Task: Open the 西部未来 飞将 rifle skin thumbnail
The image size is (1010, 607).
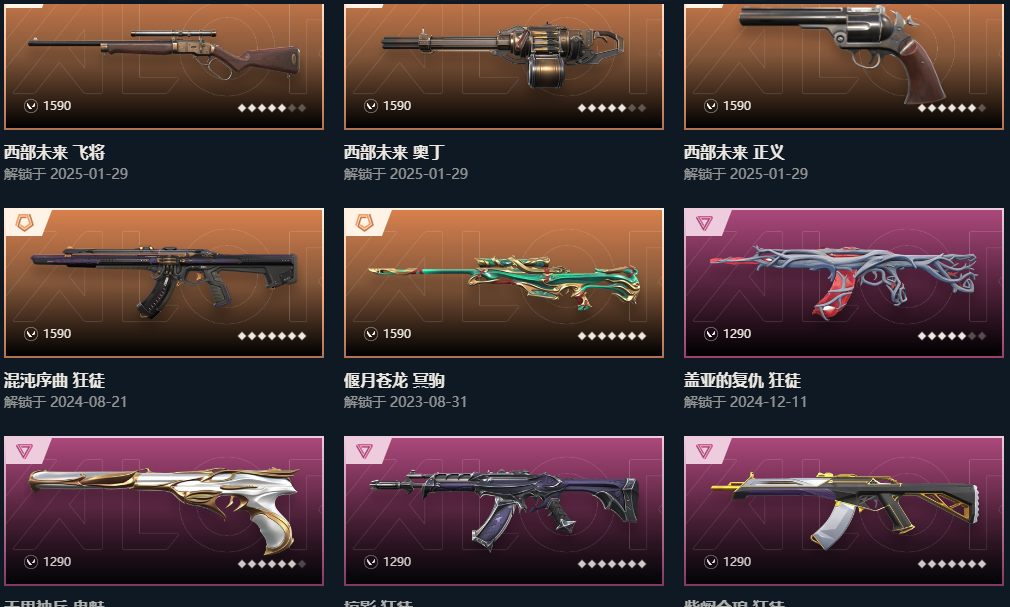Action: (x=164, y=66)
